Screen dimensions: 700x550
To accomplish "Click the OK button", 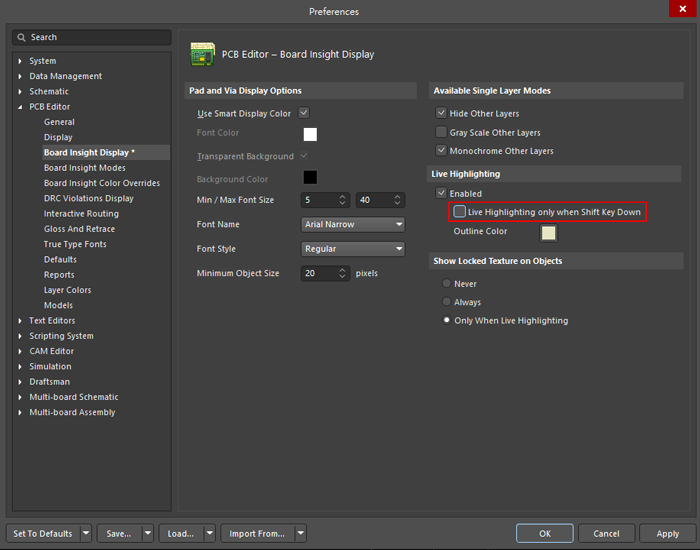I will (544, 533).
